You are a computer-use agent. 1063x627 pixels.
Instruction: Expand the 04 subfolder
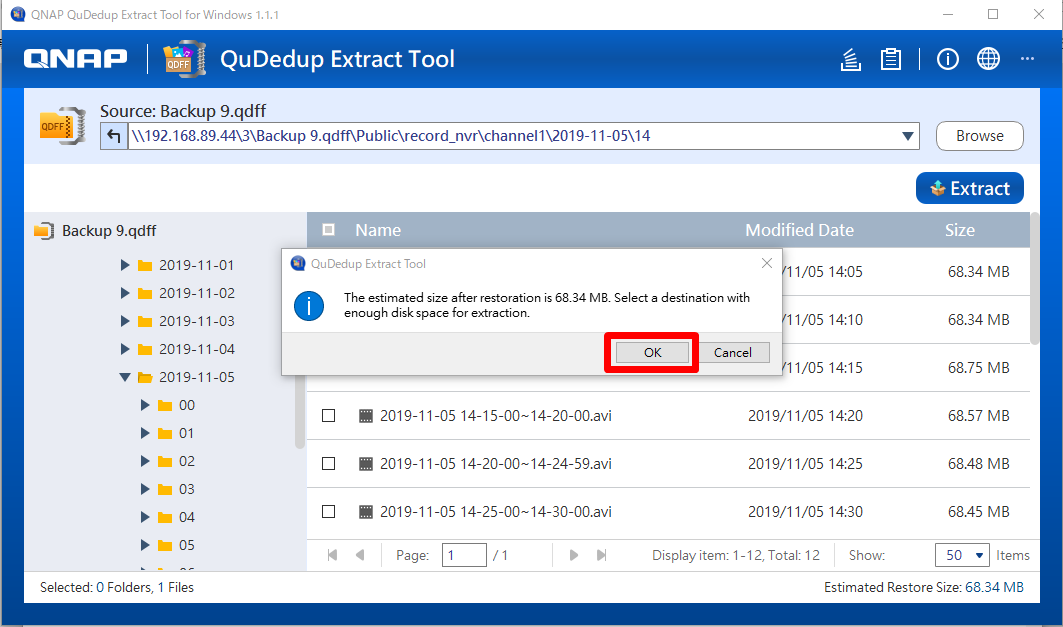point(144,517)
